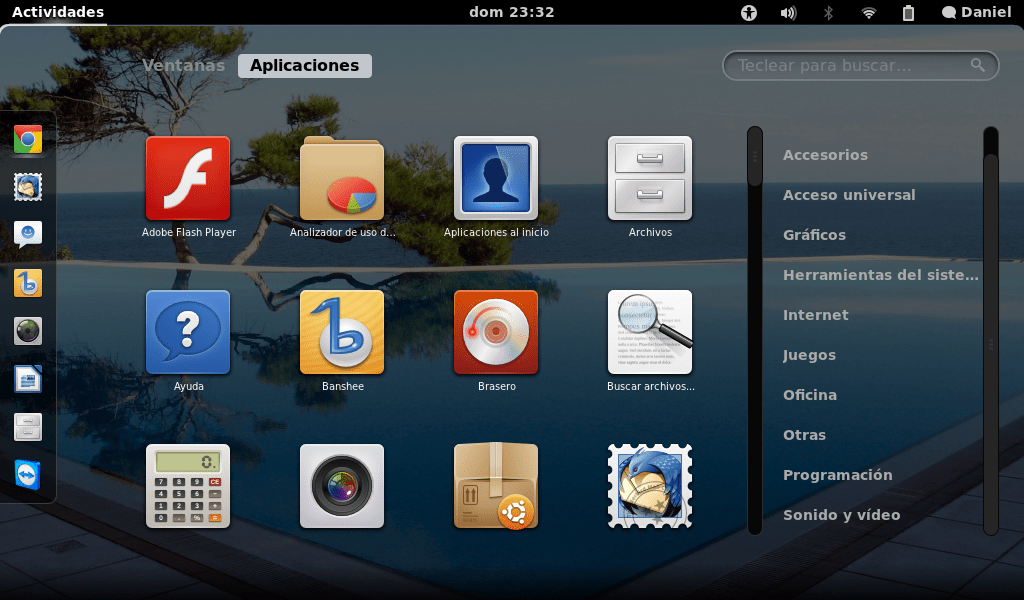This screenshot has width=1024, height=600.
Task: Show Otras category applications
Action: 805,435
